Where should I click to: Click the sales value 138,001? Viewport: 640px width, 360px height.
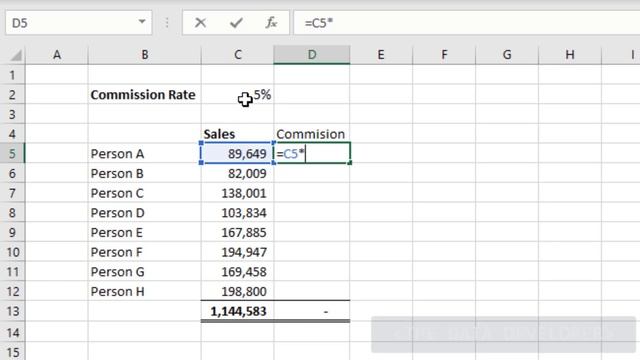pos(238,193)
